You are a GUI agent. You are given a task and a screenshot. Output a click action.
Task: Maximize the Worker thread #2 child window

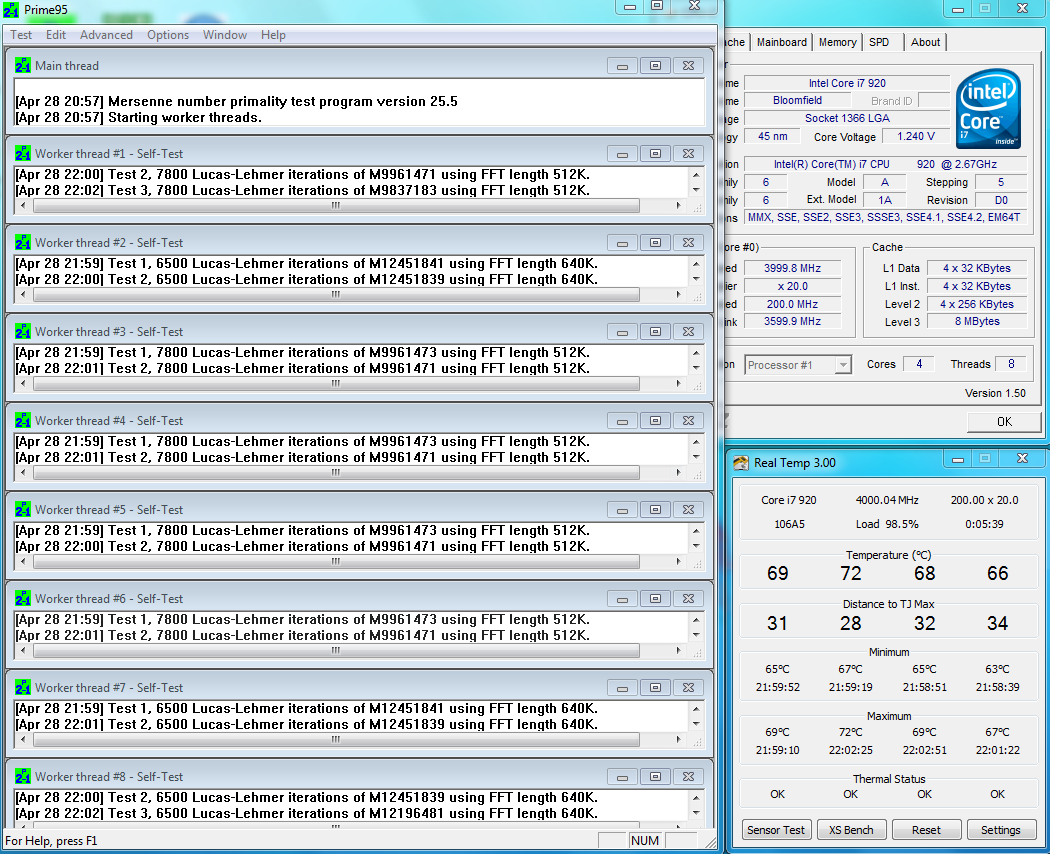click(655, 242)
